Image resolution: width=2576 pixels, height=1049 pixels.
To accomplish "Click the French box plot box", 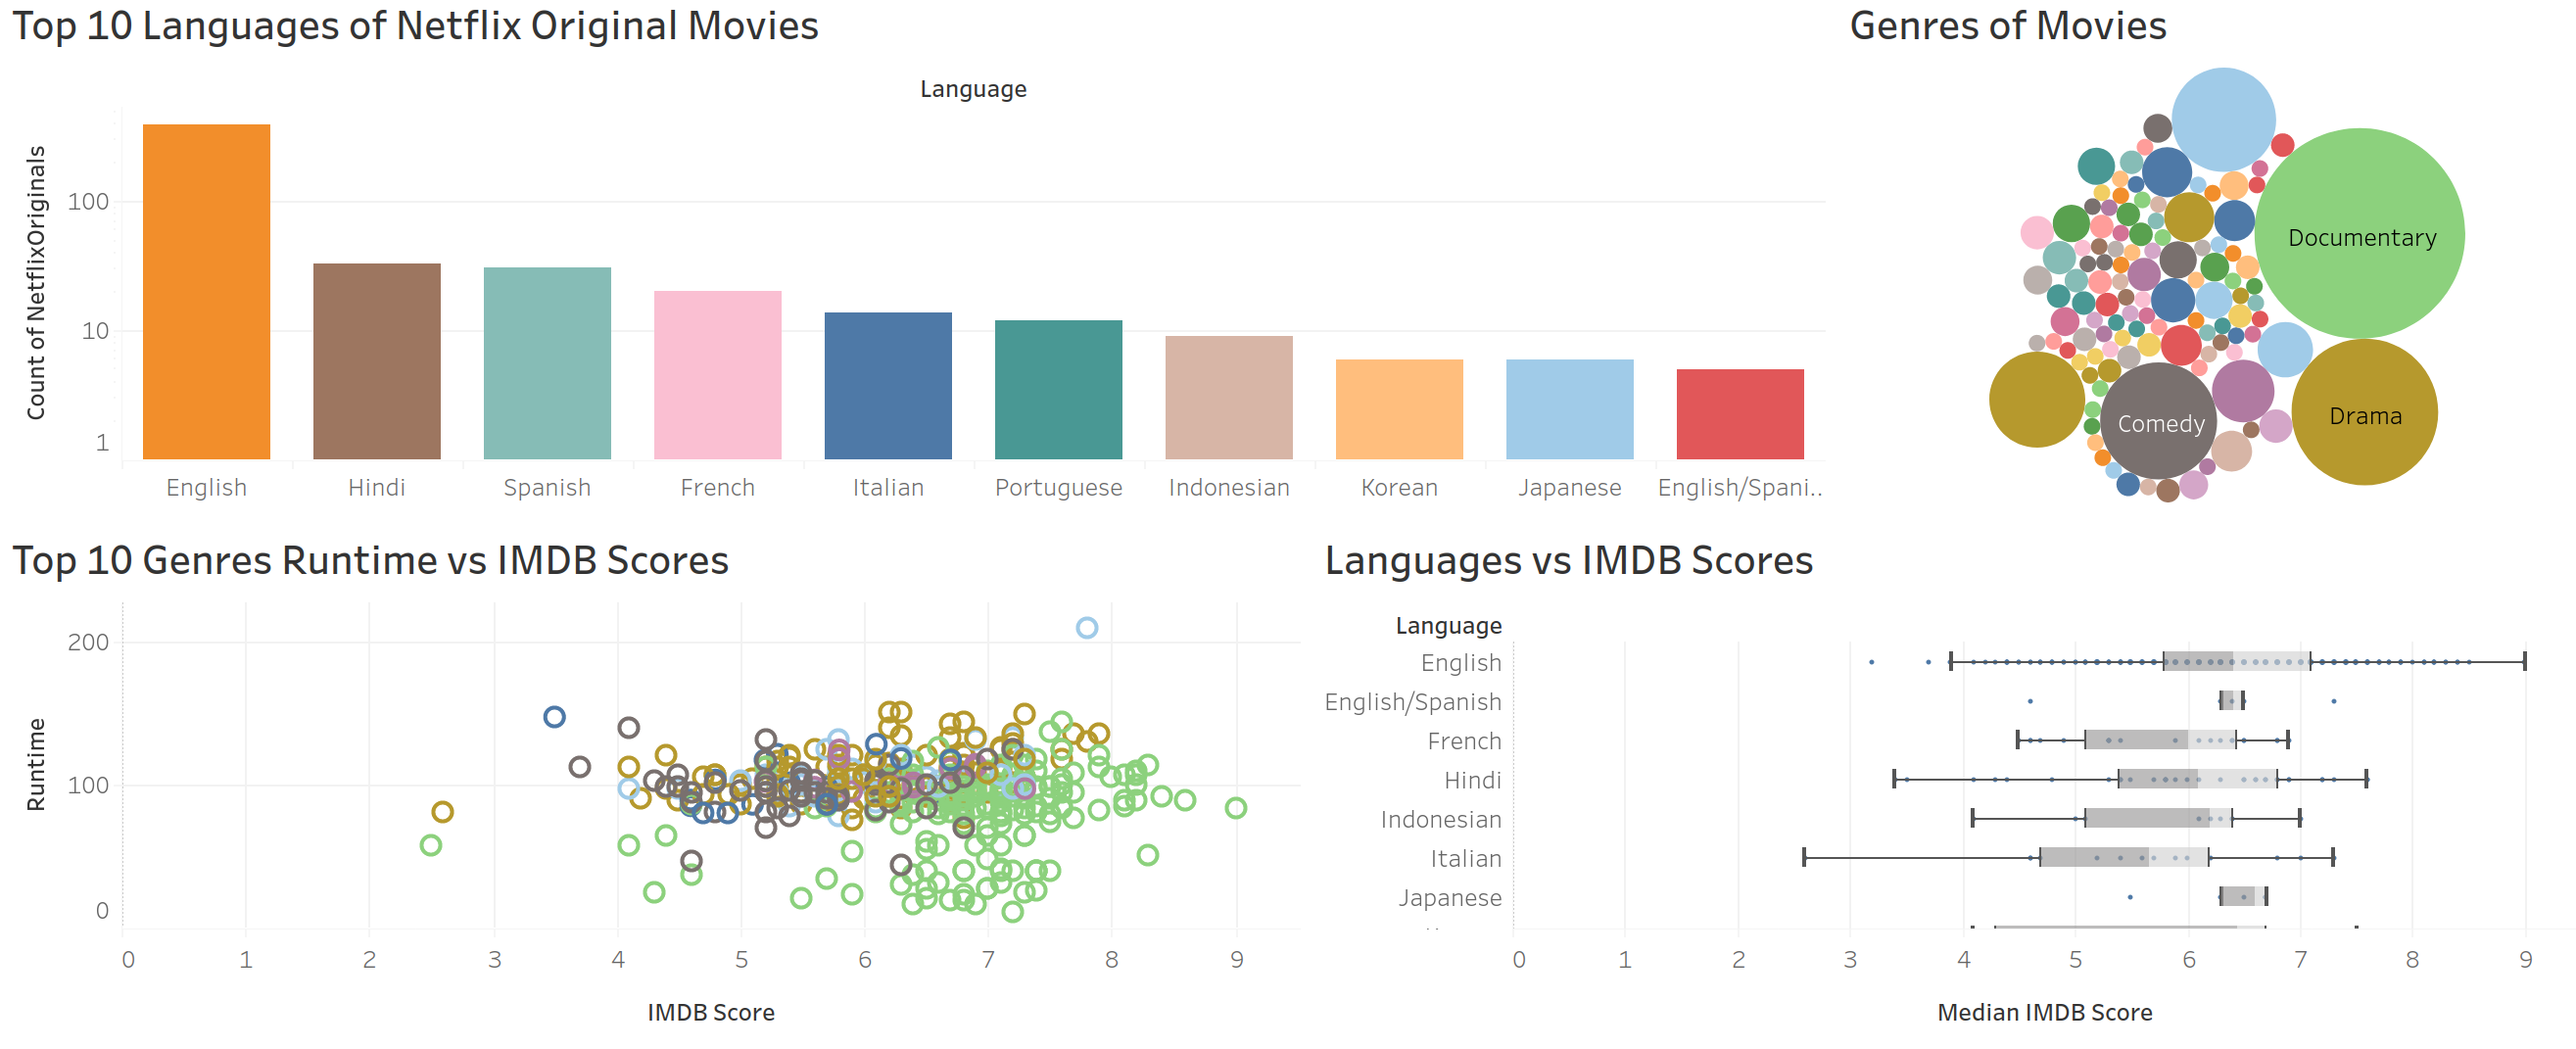I will (2161, 740).
